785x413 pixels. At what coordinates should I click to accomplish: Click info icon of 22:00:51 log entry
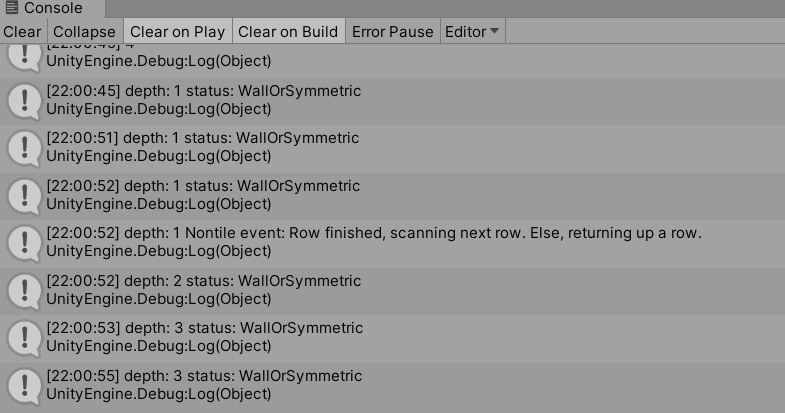pyautogui.click(x=24, y=148)
